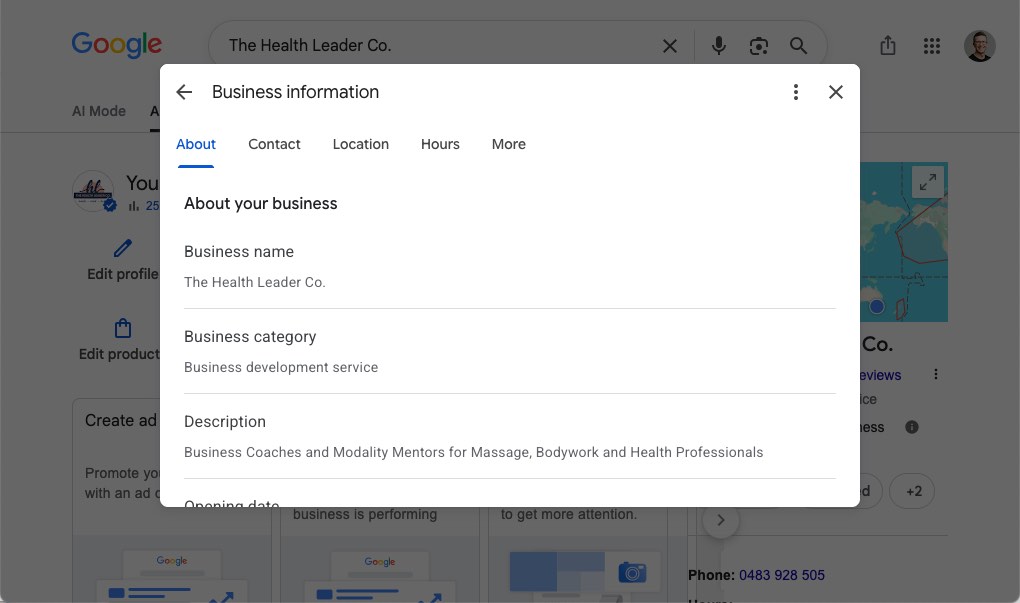
Task: Switch to the Contact tab
Action: [x=274, y=144]
